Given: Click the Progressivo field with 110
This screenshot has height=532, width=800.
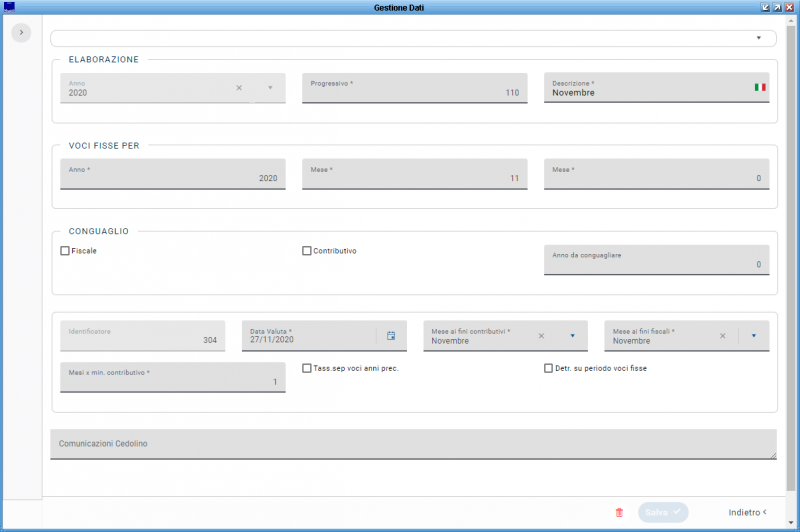Looking at the screenshot, I should tap(414, 88).
